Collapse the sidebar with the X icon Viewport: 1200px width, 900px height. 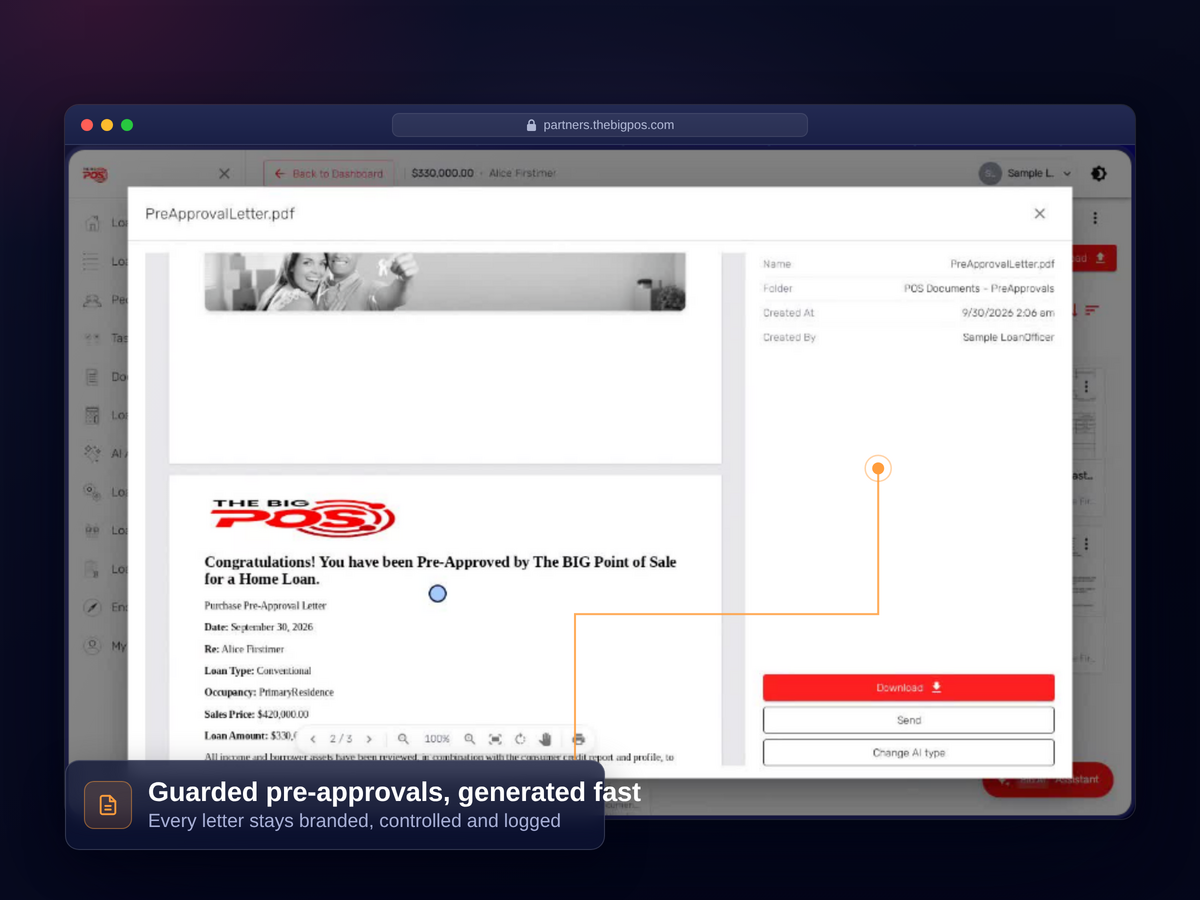click(224, 173)
